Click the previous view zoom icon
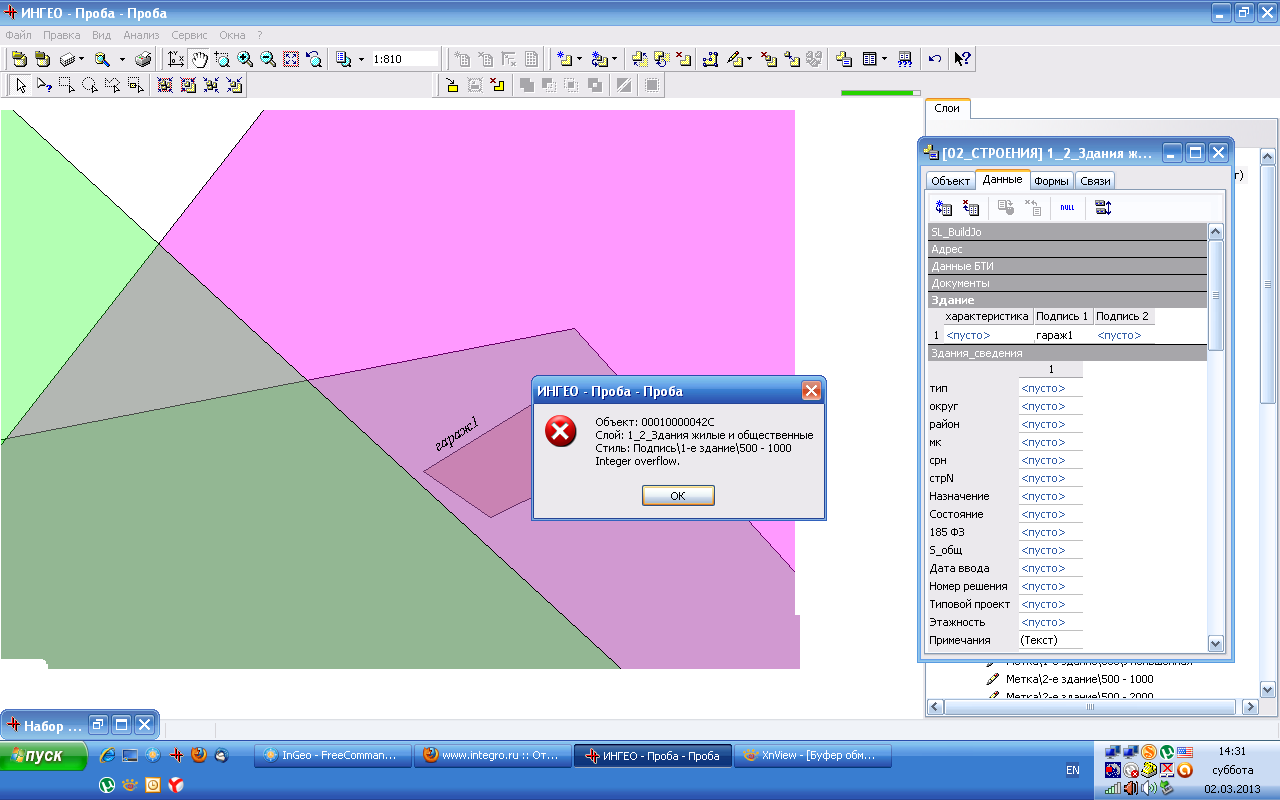 (x=314, y=59)
